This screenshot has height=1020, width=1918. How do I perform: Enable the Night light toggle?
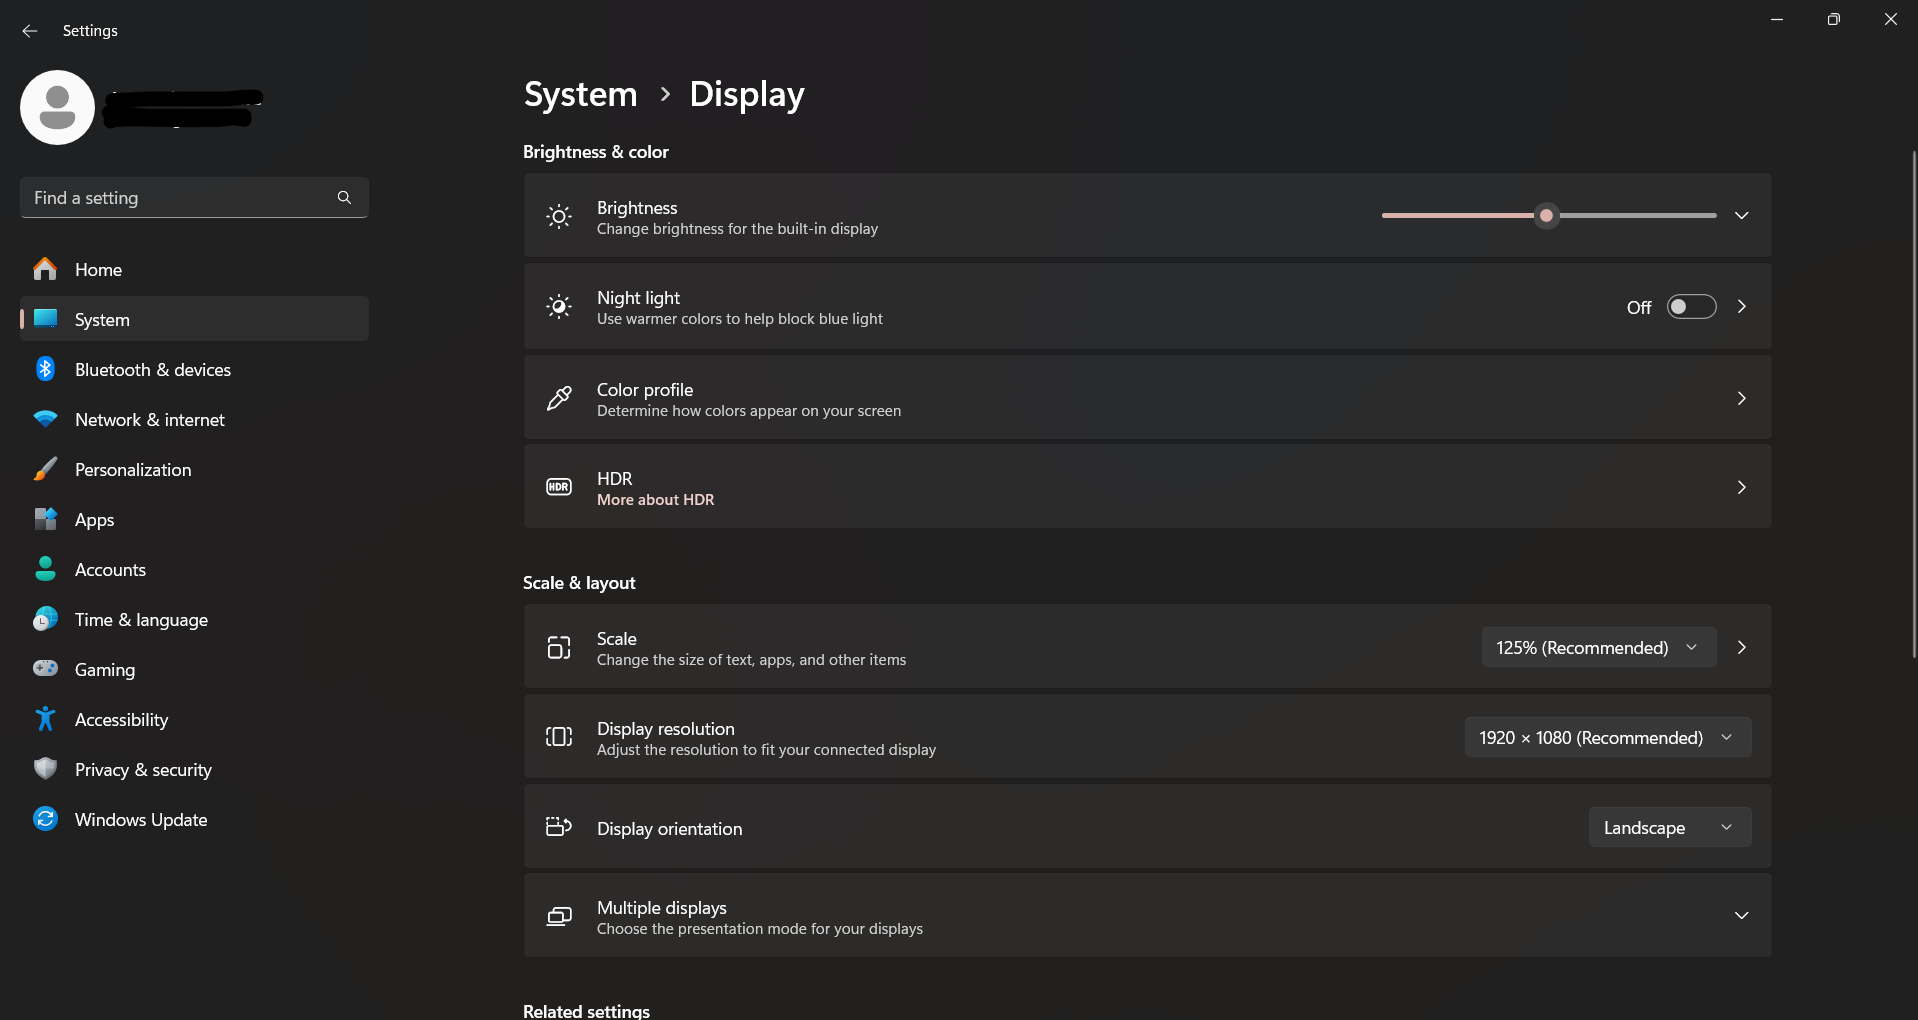point(1691,307)
